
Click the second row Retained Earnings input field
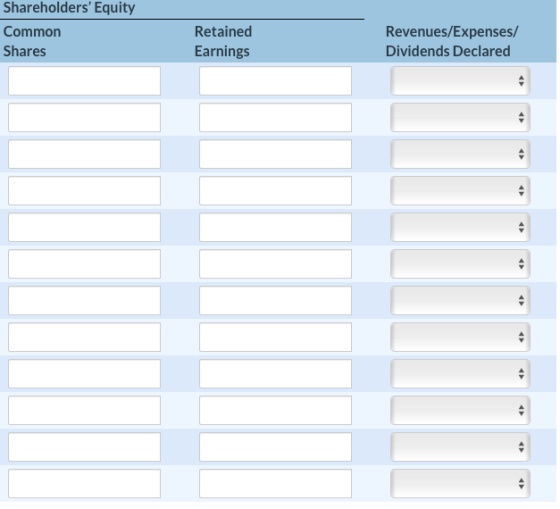click(x=276, y=118)
